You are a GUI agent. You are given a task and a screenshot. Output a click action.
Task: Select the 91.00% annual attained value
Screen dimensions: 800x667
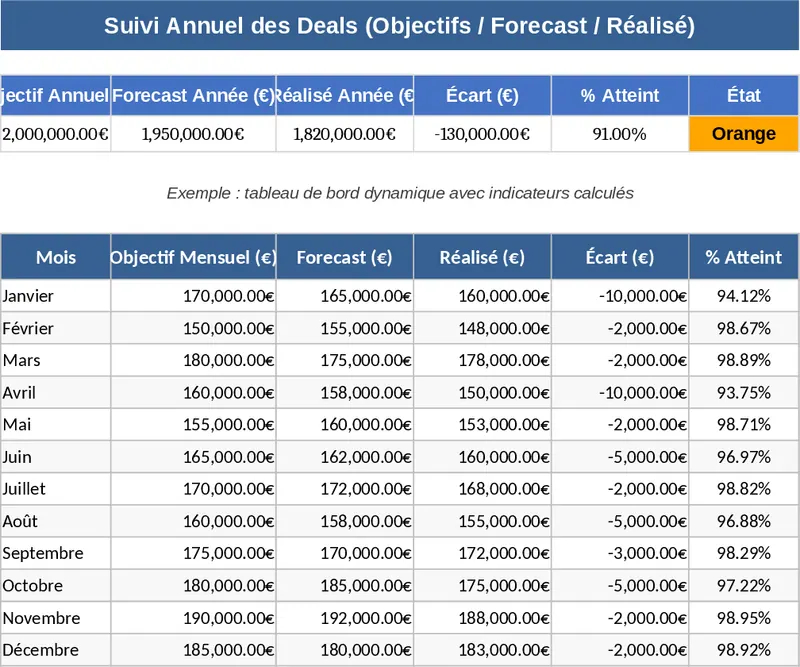619,134
